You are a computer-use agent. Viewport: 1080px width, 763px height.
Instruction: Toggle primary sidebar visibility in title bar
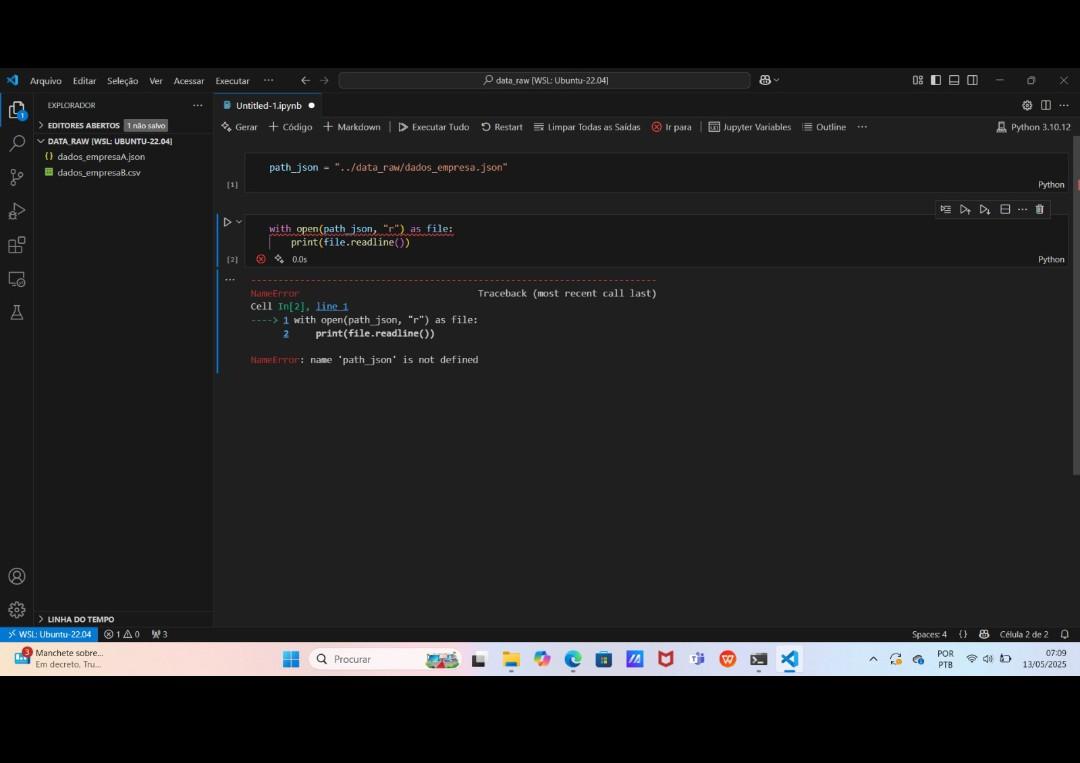coord(935,81)
